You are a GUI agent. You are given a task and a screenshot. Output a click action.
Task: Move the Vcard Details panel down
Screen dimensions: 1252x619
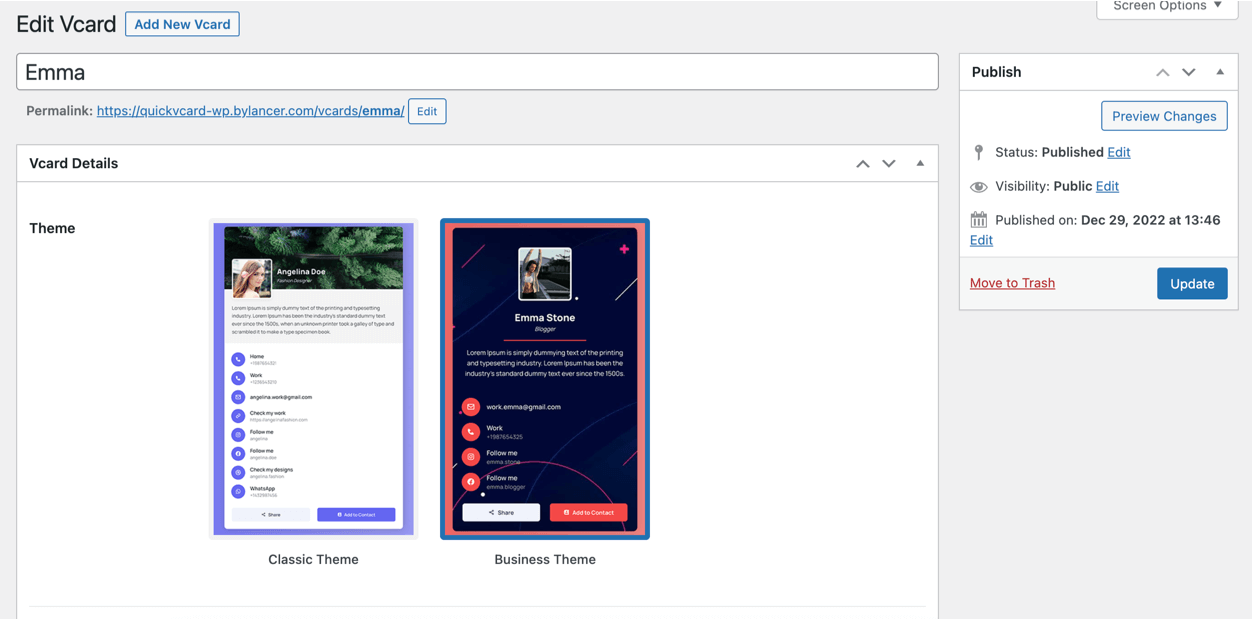coord(889,164)
